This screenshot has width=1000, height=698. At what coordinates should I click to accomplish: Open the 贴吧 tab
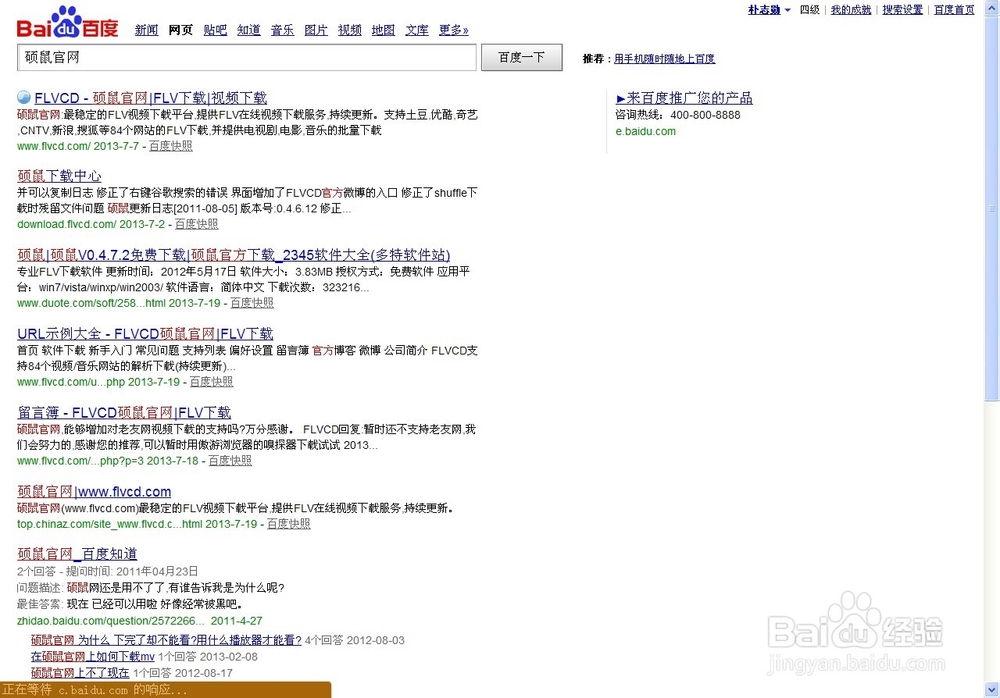click(x=215, y=30)
